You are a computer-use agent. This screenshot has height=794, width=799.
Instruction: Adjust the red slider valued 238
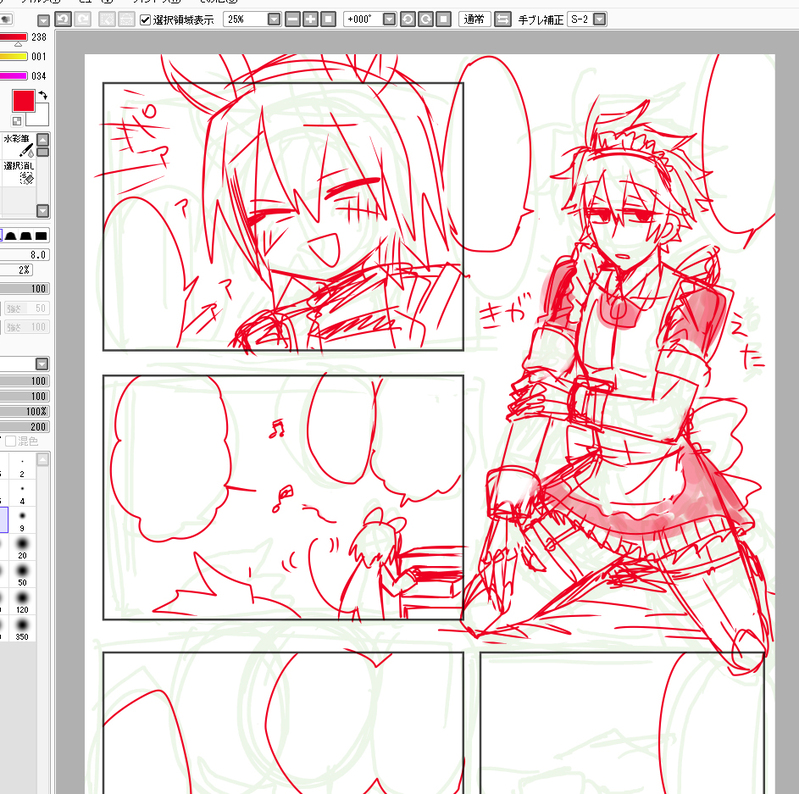point(13,37)
